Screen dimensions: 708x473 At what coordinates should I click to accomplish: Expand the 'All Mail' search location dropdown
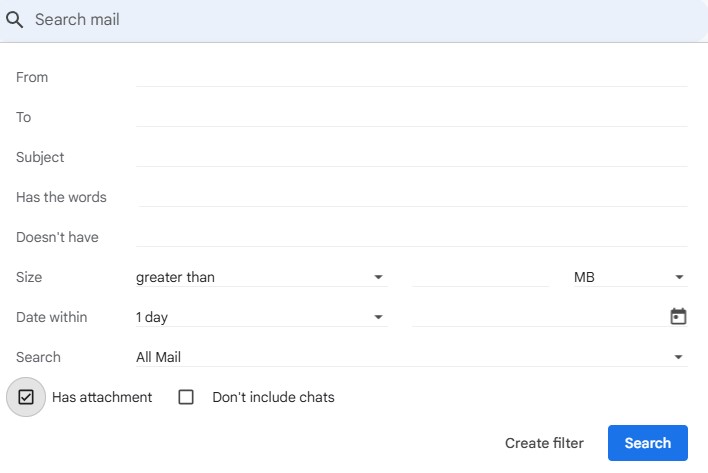pyautogui.click(x=411, y=357)
